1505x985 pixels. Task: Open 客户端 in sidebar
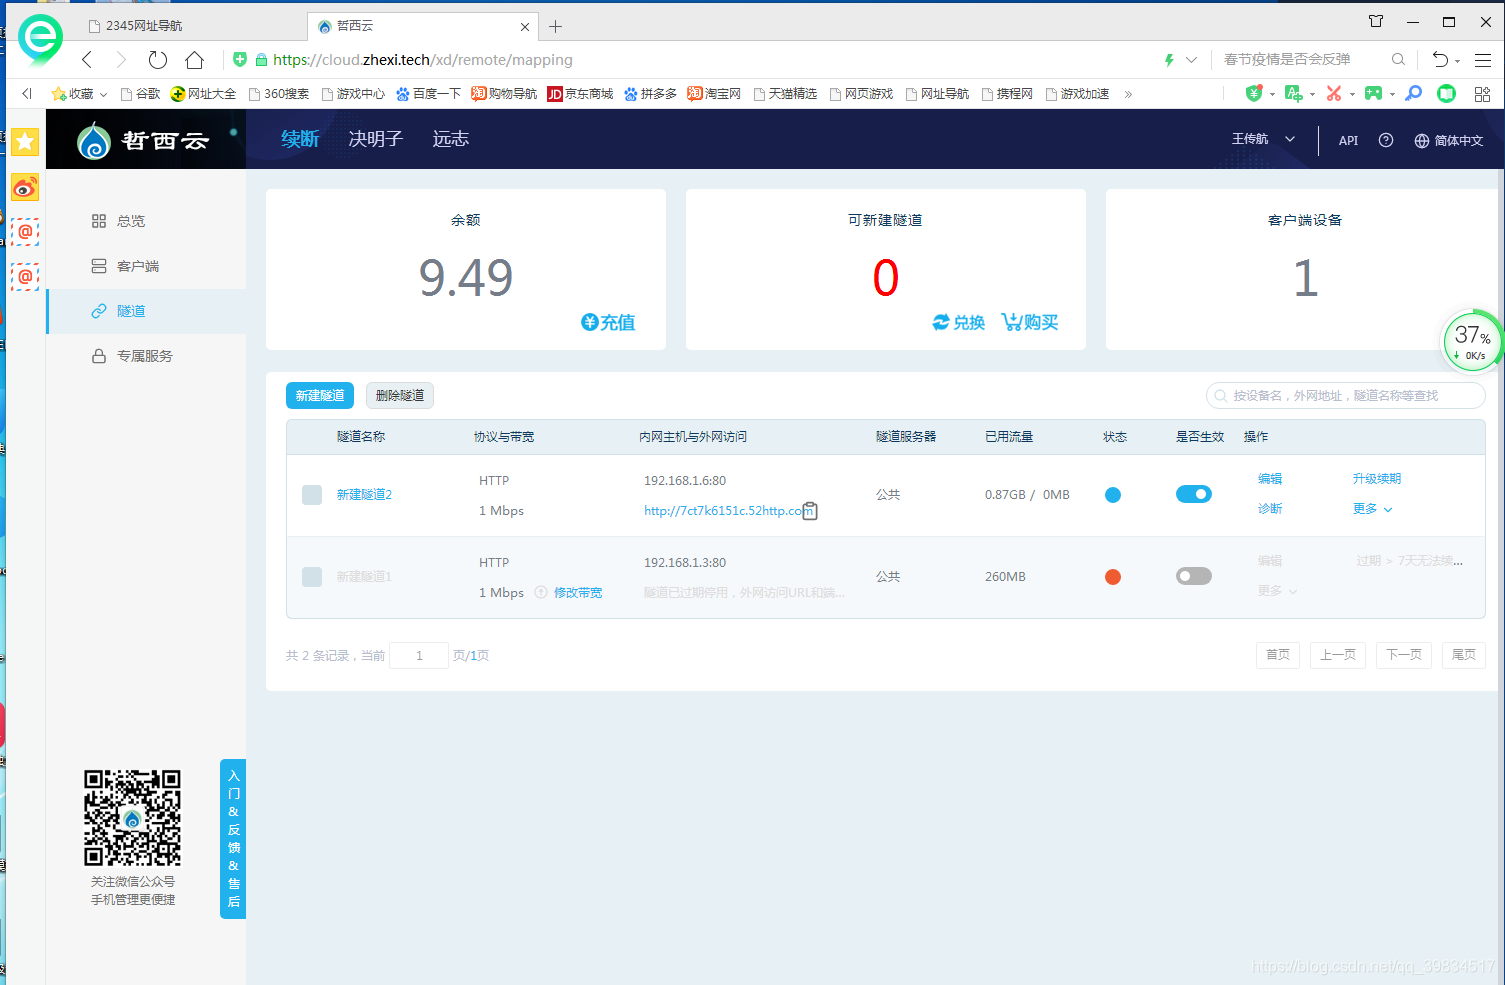pos(146,266)
